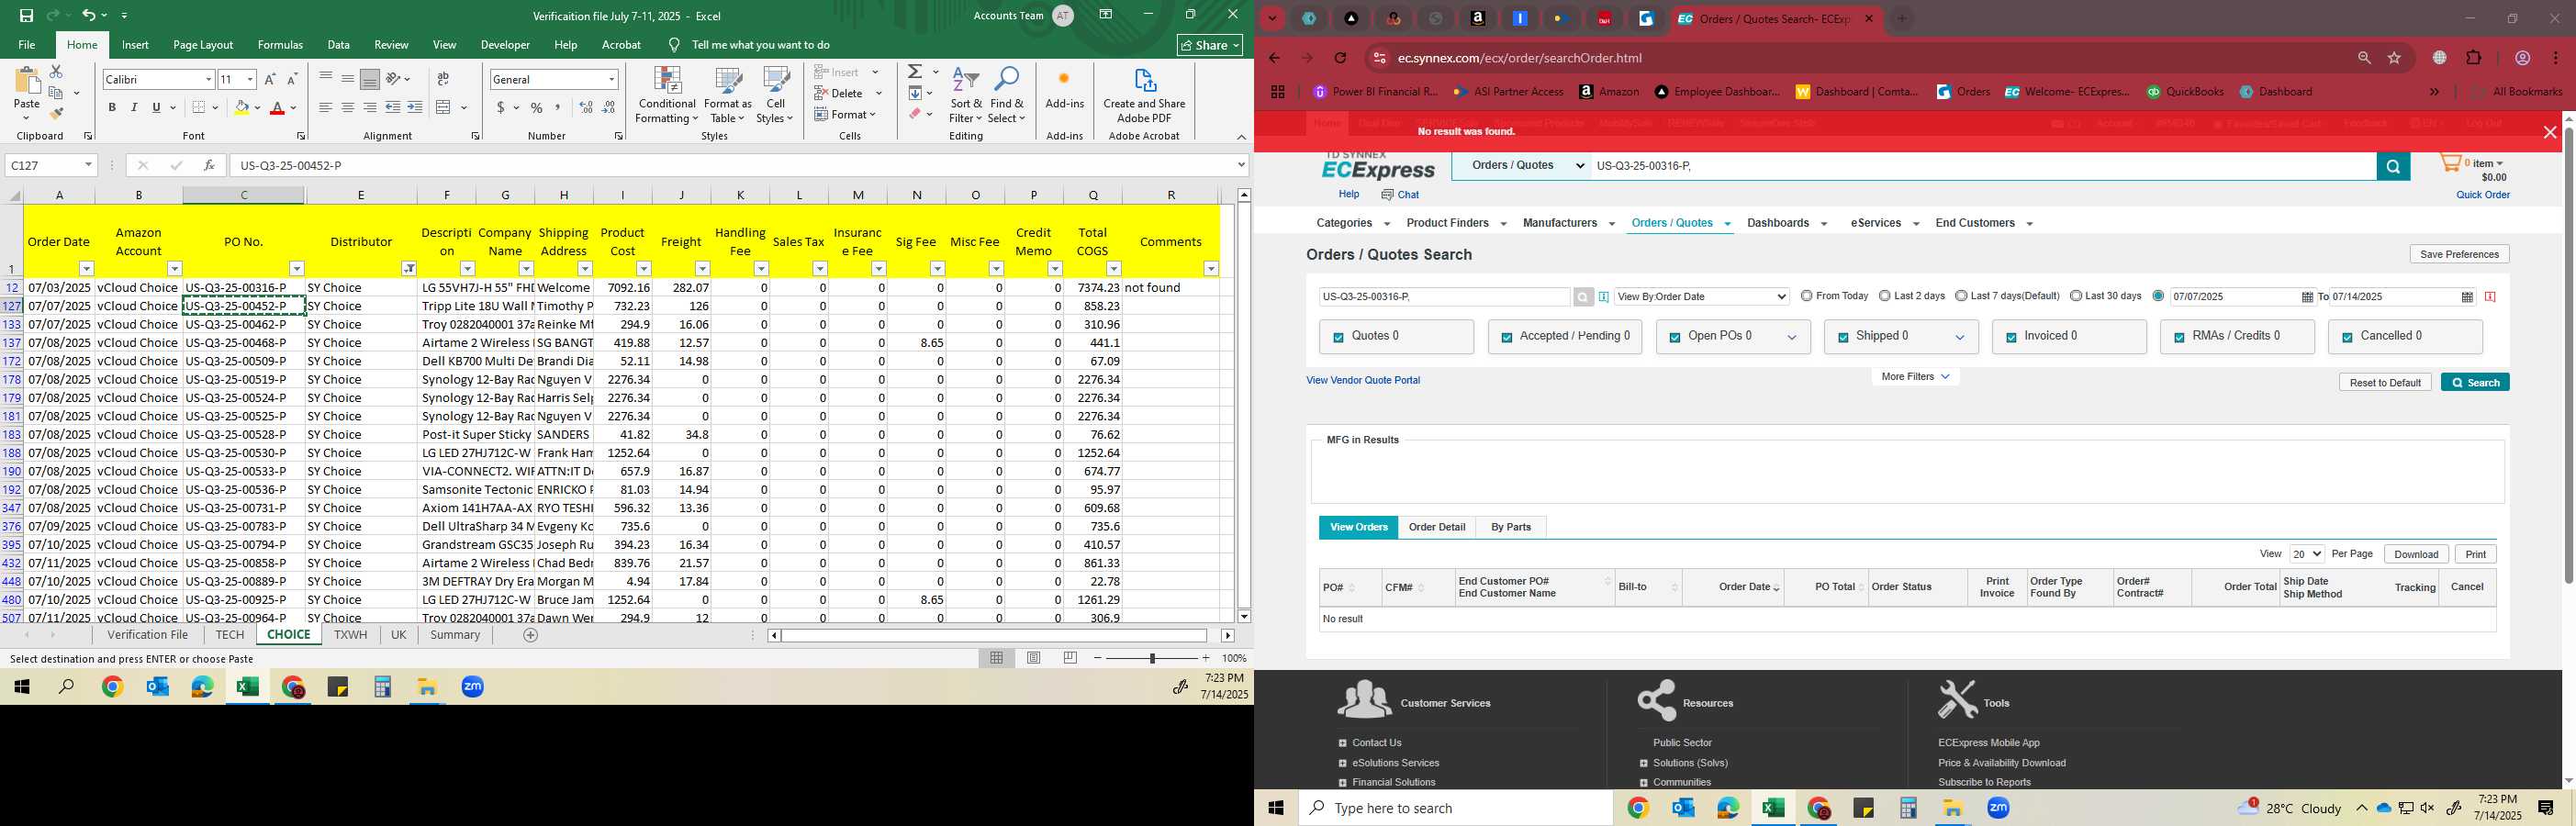Click the Chrome reload page icon
This screenshot has width=2576, height=826.
(1341, 58)
